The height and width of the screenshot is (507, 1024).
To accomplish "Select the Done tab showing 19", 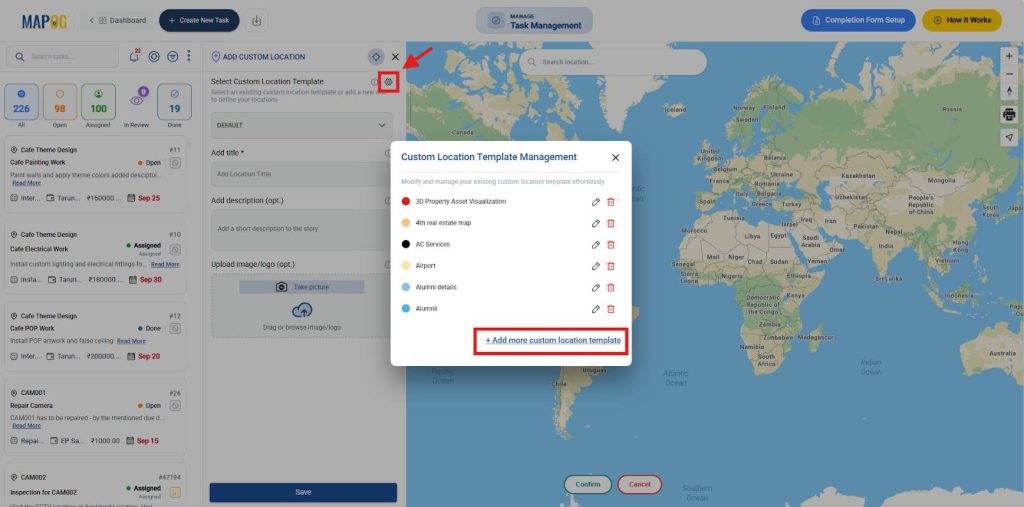I will click(x=174, y=102).
